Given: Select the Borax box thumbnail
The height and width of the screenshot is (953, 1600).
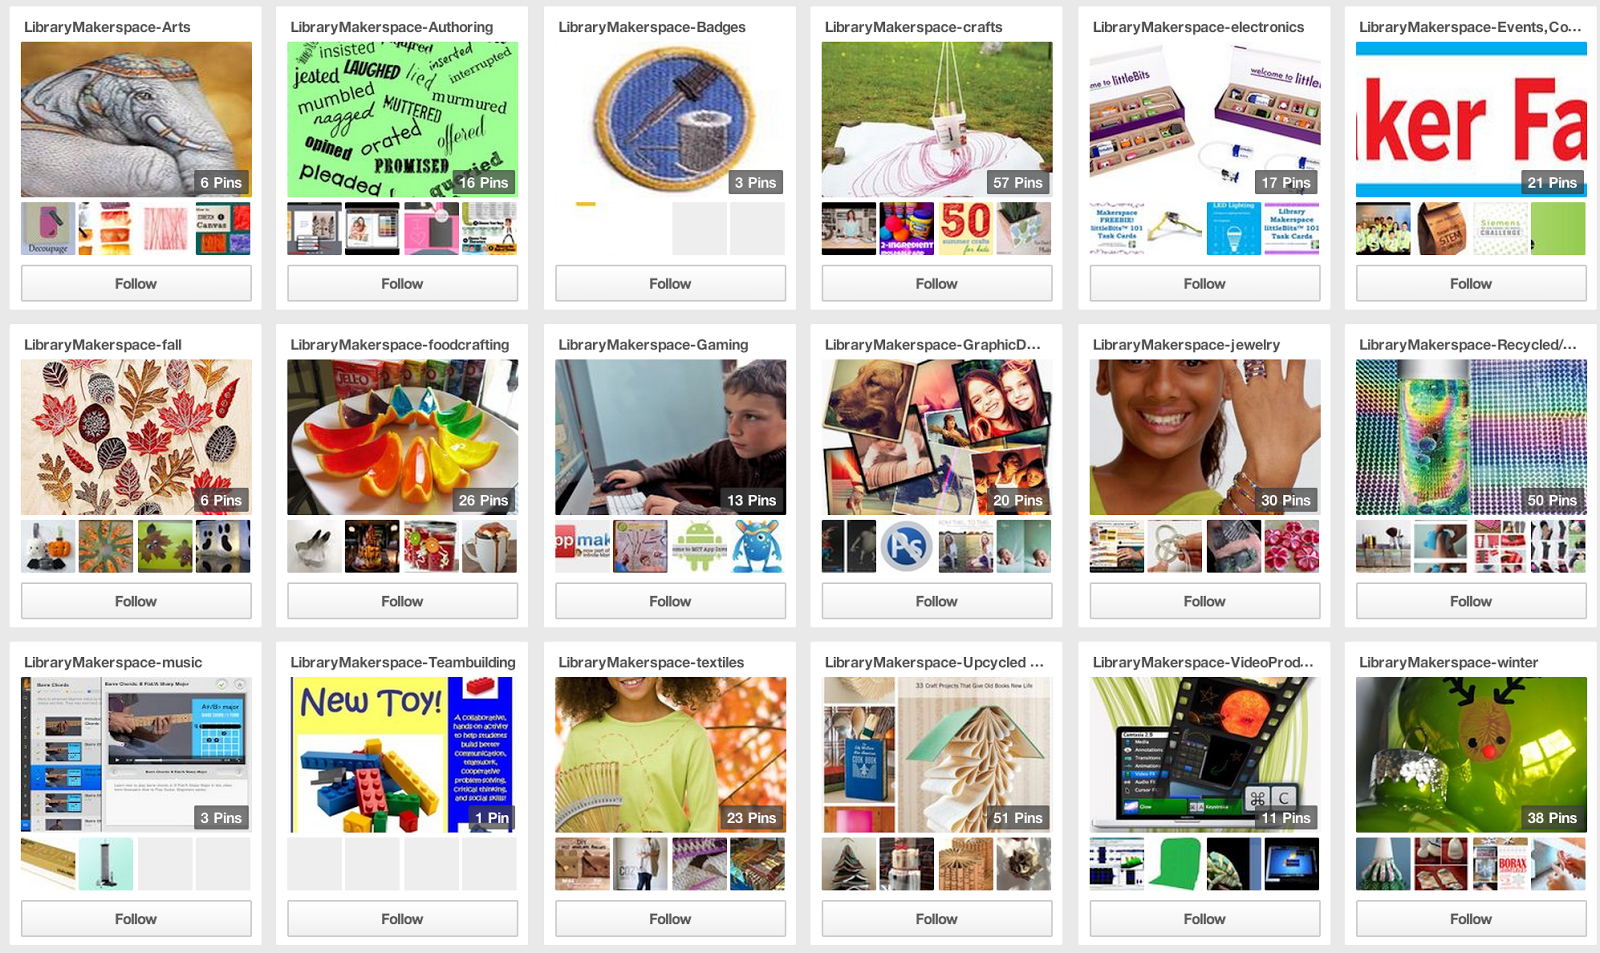Looking at the screenshot, I should 1500,864.
